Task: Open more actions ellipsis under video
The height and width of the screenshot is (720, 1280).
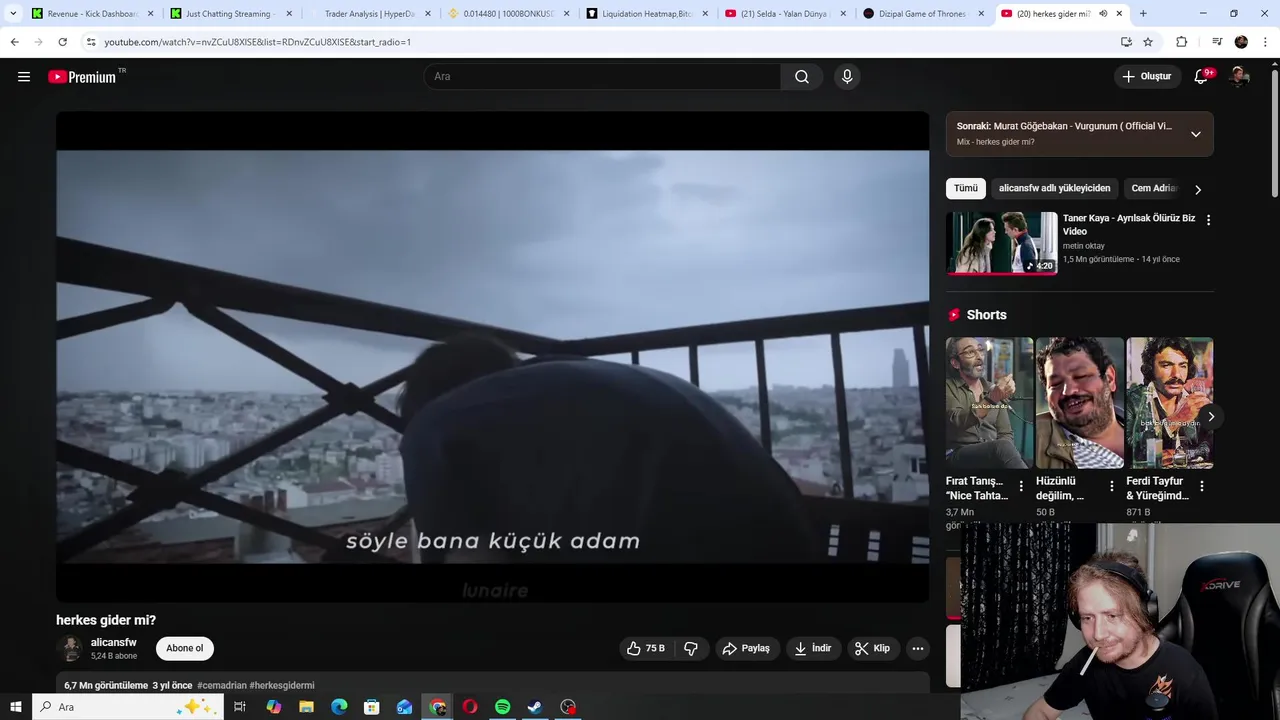Action: (917, 648)
